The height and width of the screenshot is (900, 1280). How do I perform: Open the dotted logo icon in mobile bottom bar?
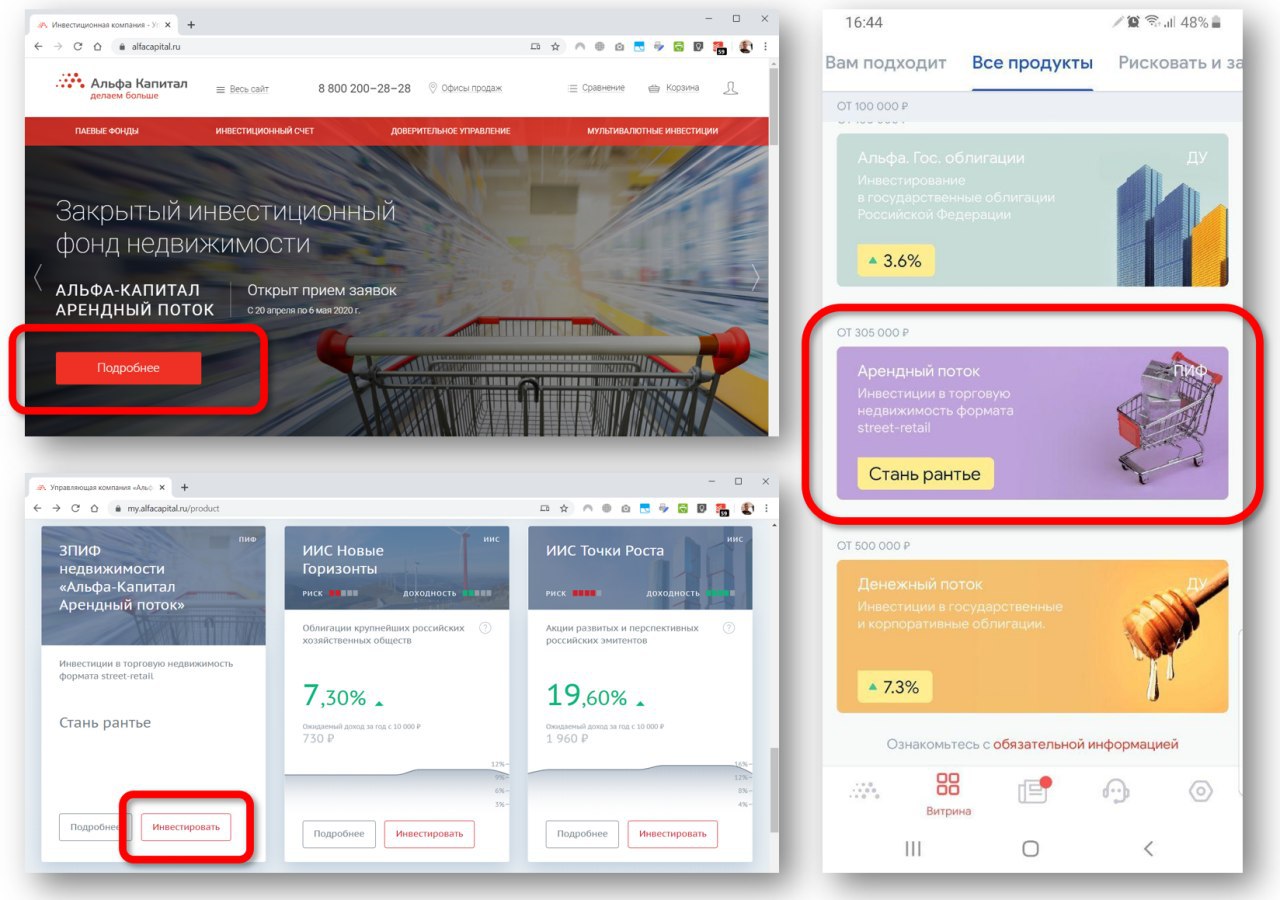pos(864,791)
